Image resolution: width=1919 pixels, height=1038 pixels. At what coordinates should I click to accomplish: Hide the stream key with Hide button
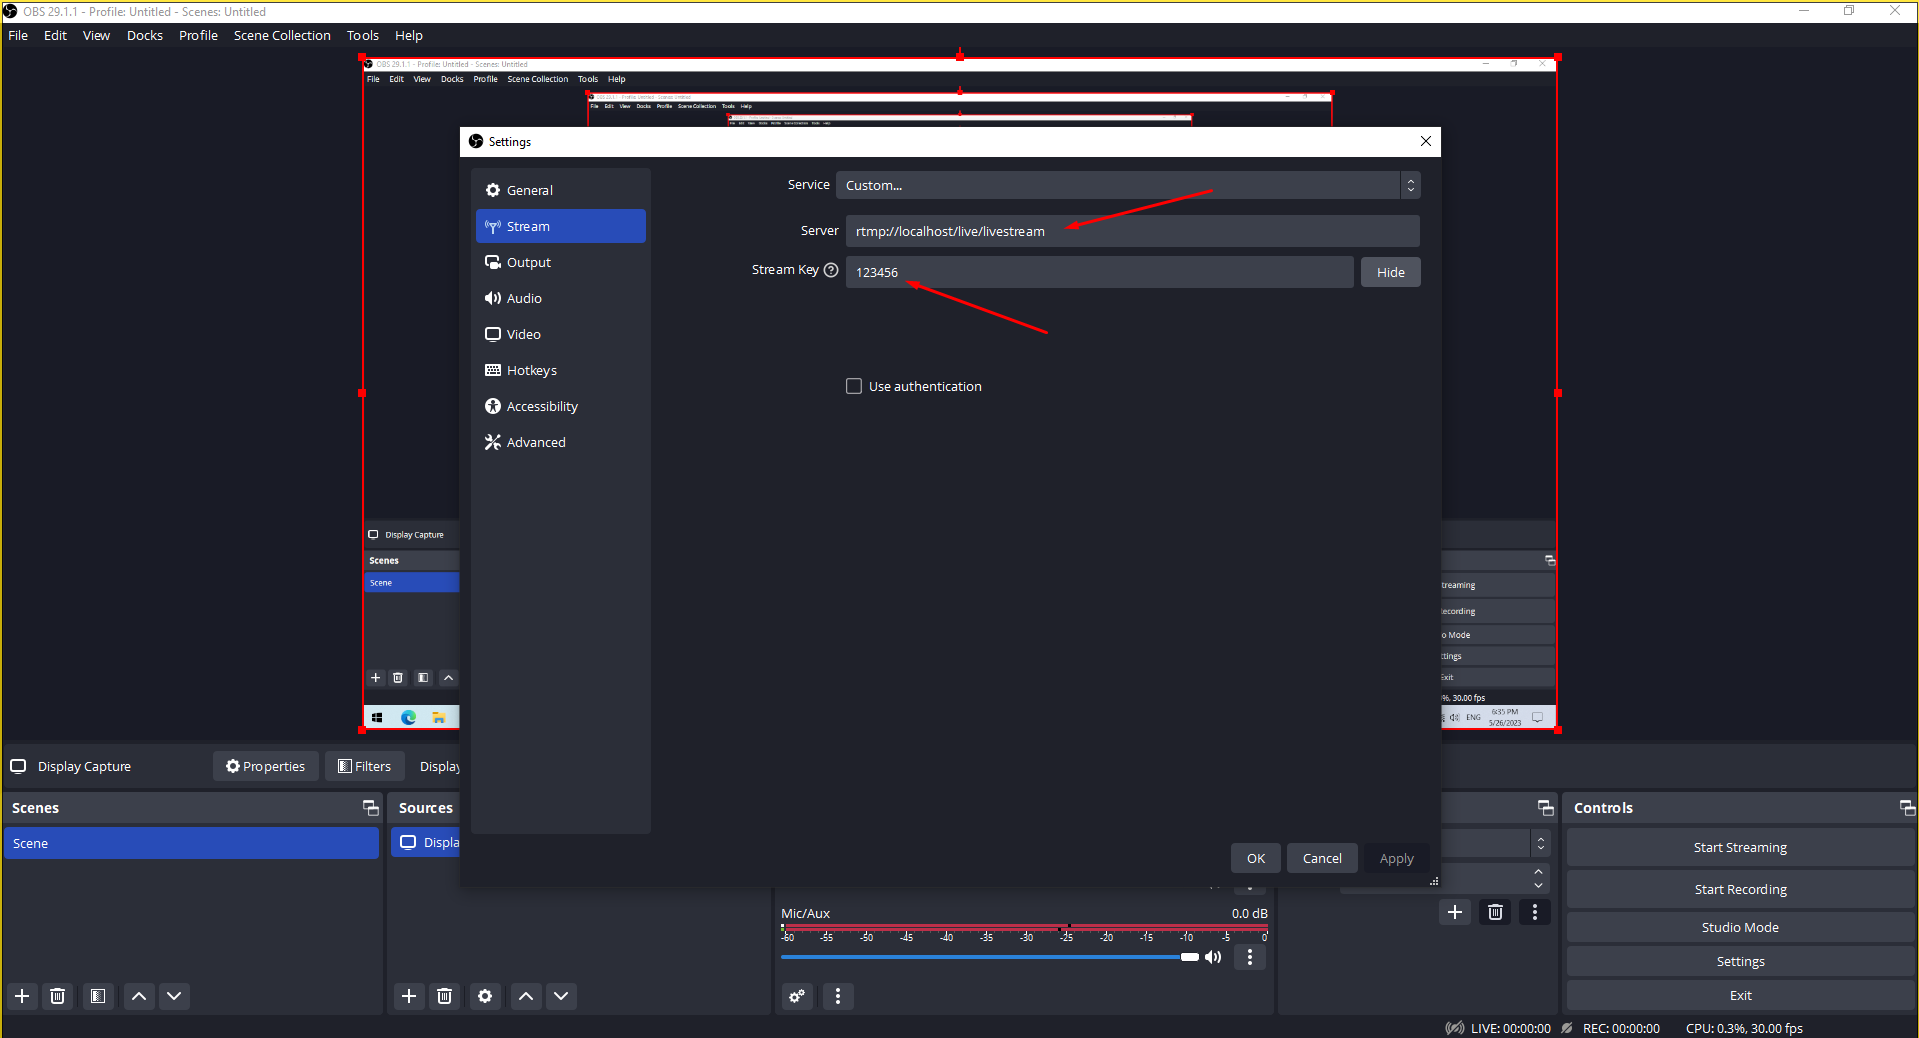[x=1390, y=272]
